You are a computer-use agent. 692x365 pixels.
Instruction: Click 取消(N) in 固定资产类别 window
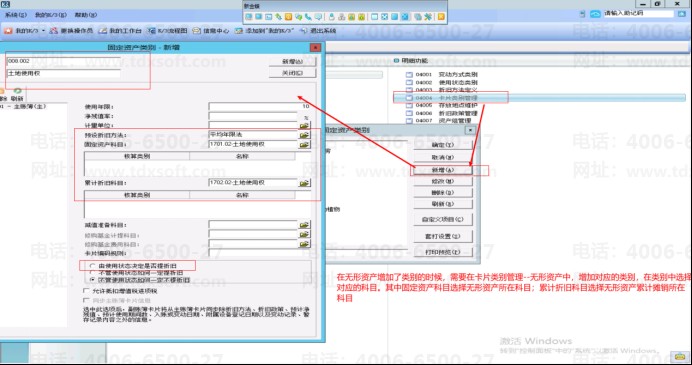point(443,158)
